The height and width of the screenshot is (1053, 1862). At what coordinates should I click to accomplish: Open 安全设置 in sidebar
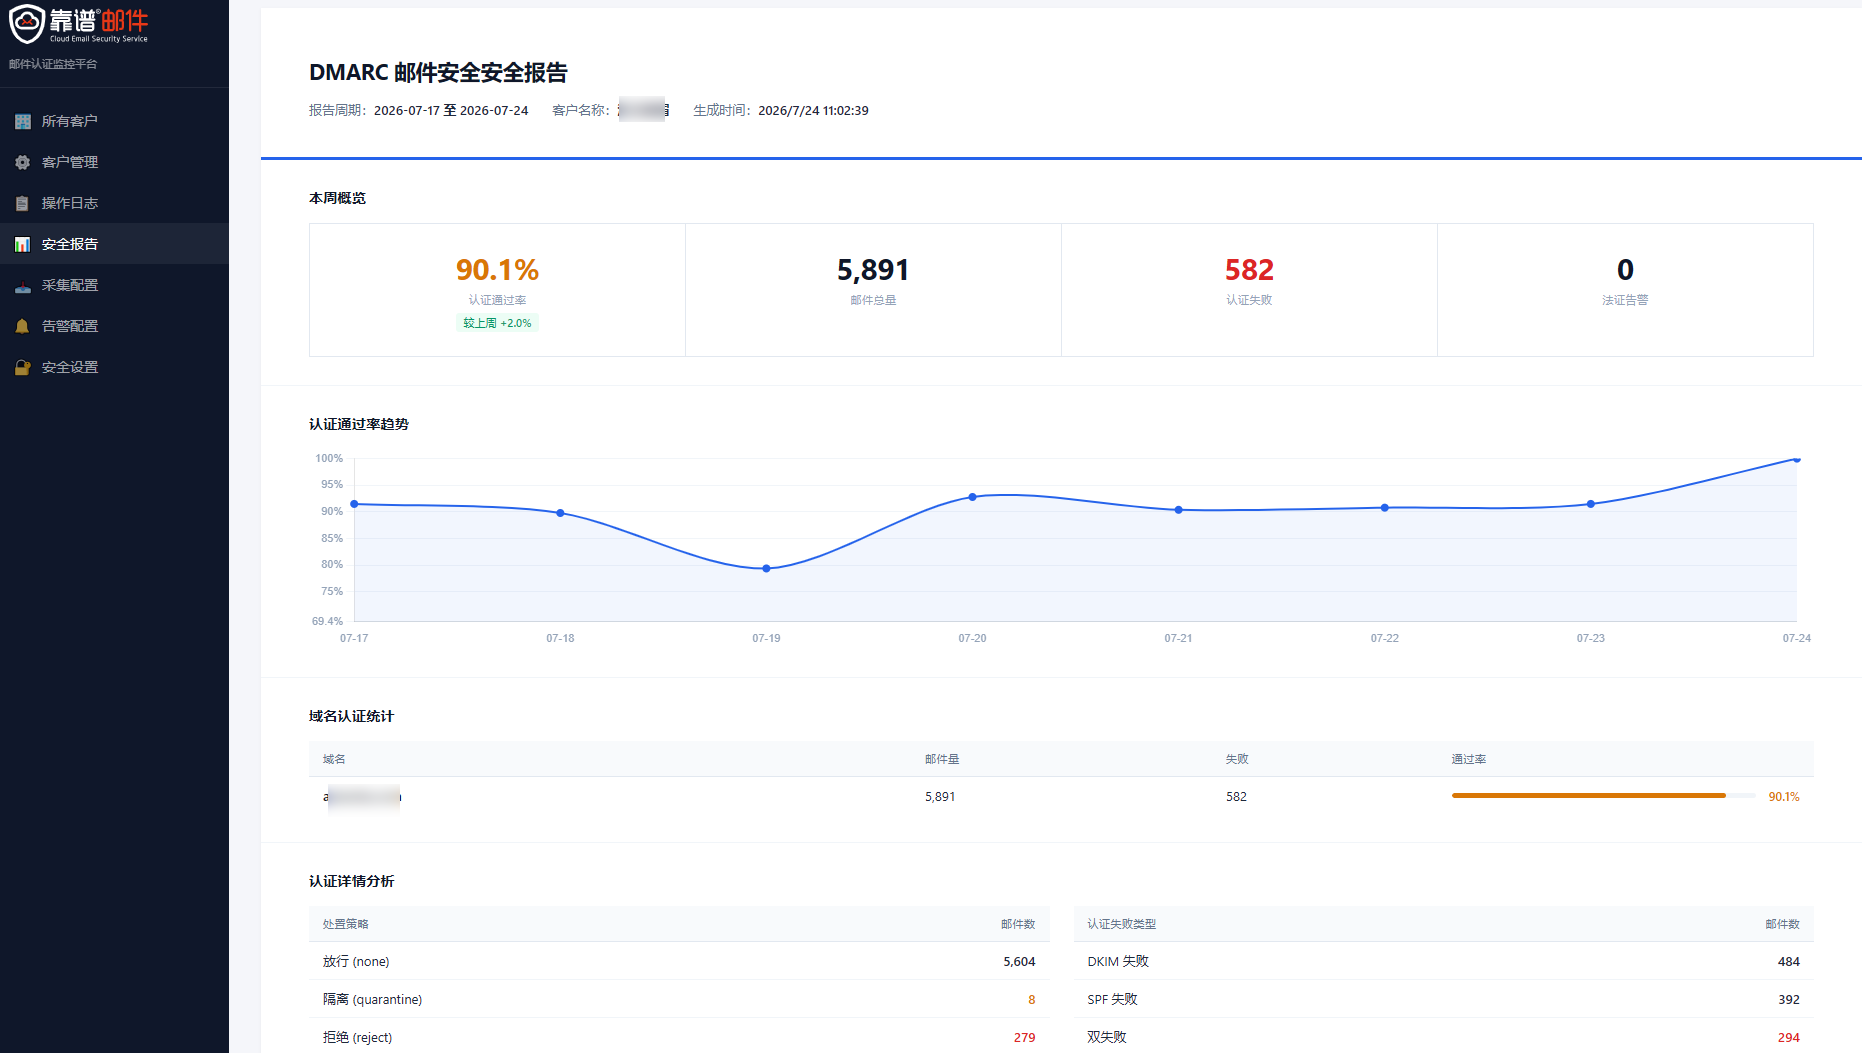click(x=114, y=367)
